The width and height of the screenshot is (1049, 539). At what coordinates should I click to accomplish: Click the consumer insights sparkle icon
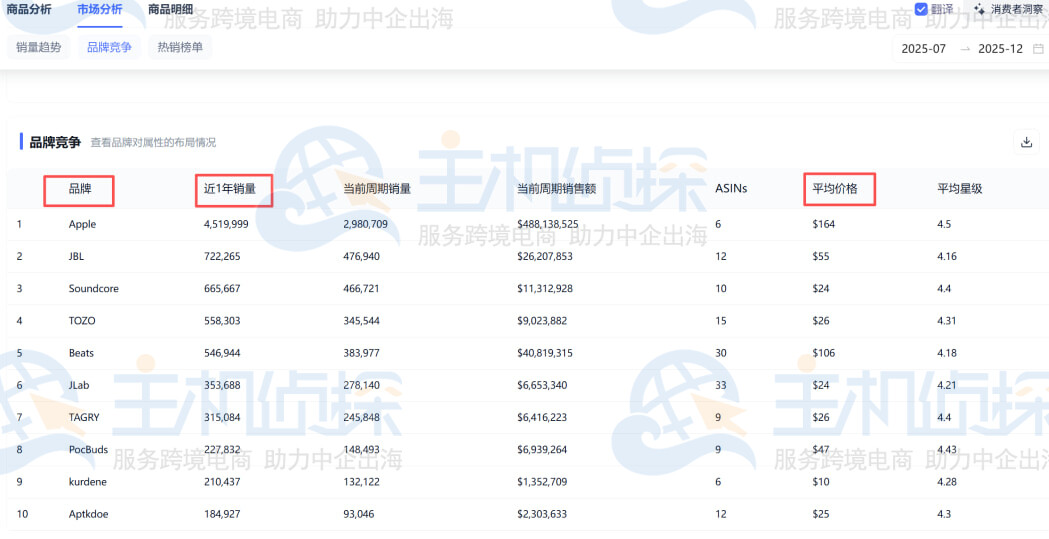coord(979,9)
